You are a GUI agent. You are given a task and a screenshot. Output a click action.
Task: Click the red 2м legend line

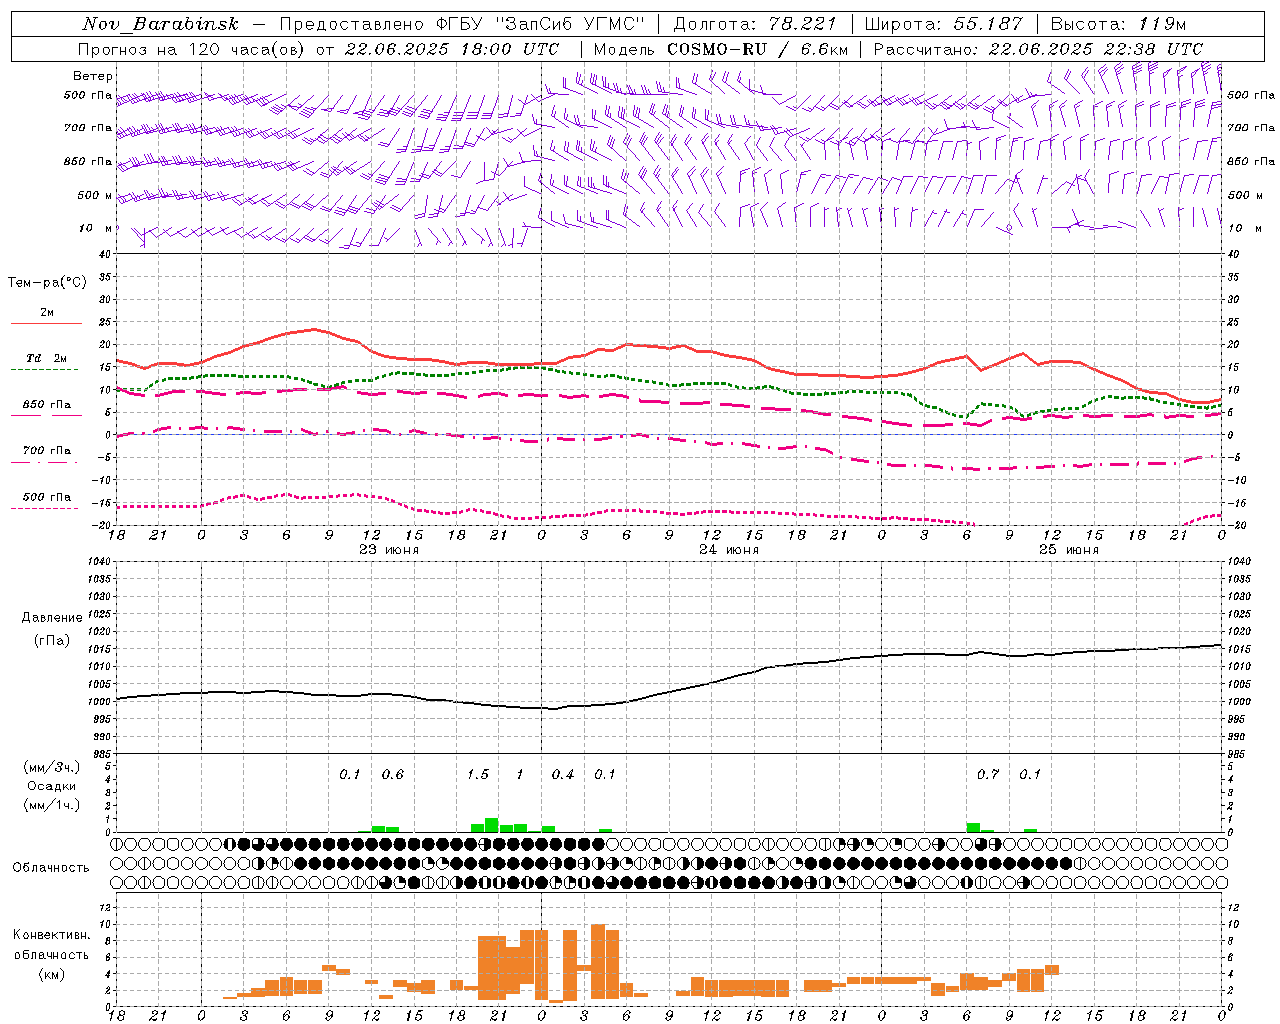(x=46, y=323)
